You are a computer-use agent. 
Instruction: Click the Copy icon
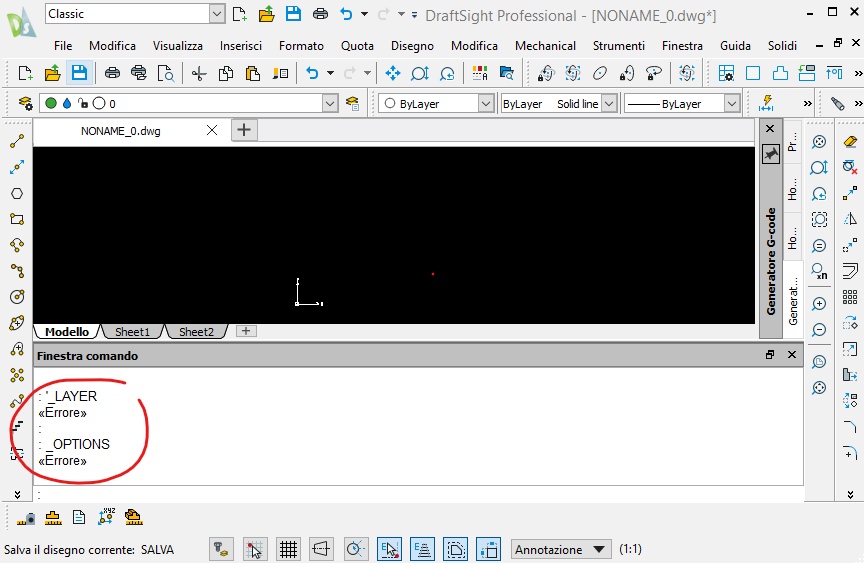tap(226, 73)
